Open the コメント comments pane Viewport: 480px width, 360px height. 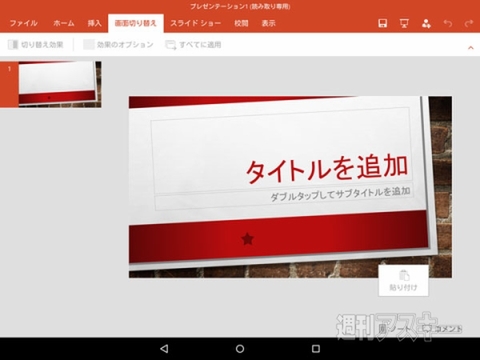coord(442,329)
